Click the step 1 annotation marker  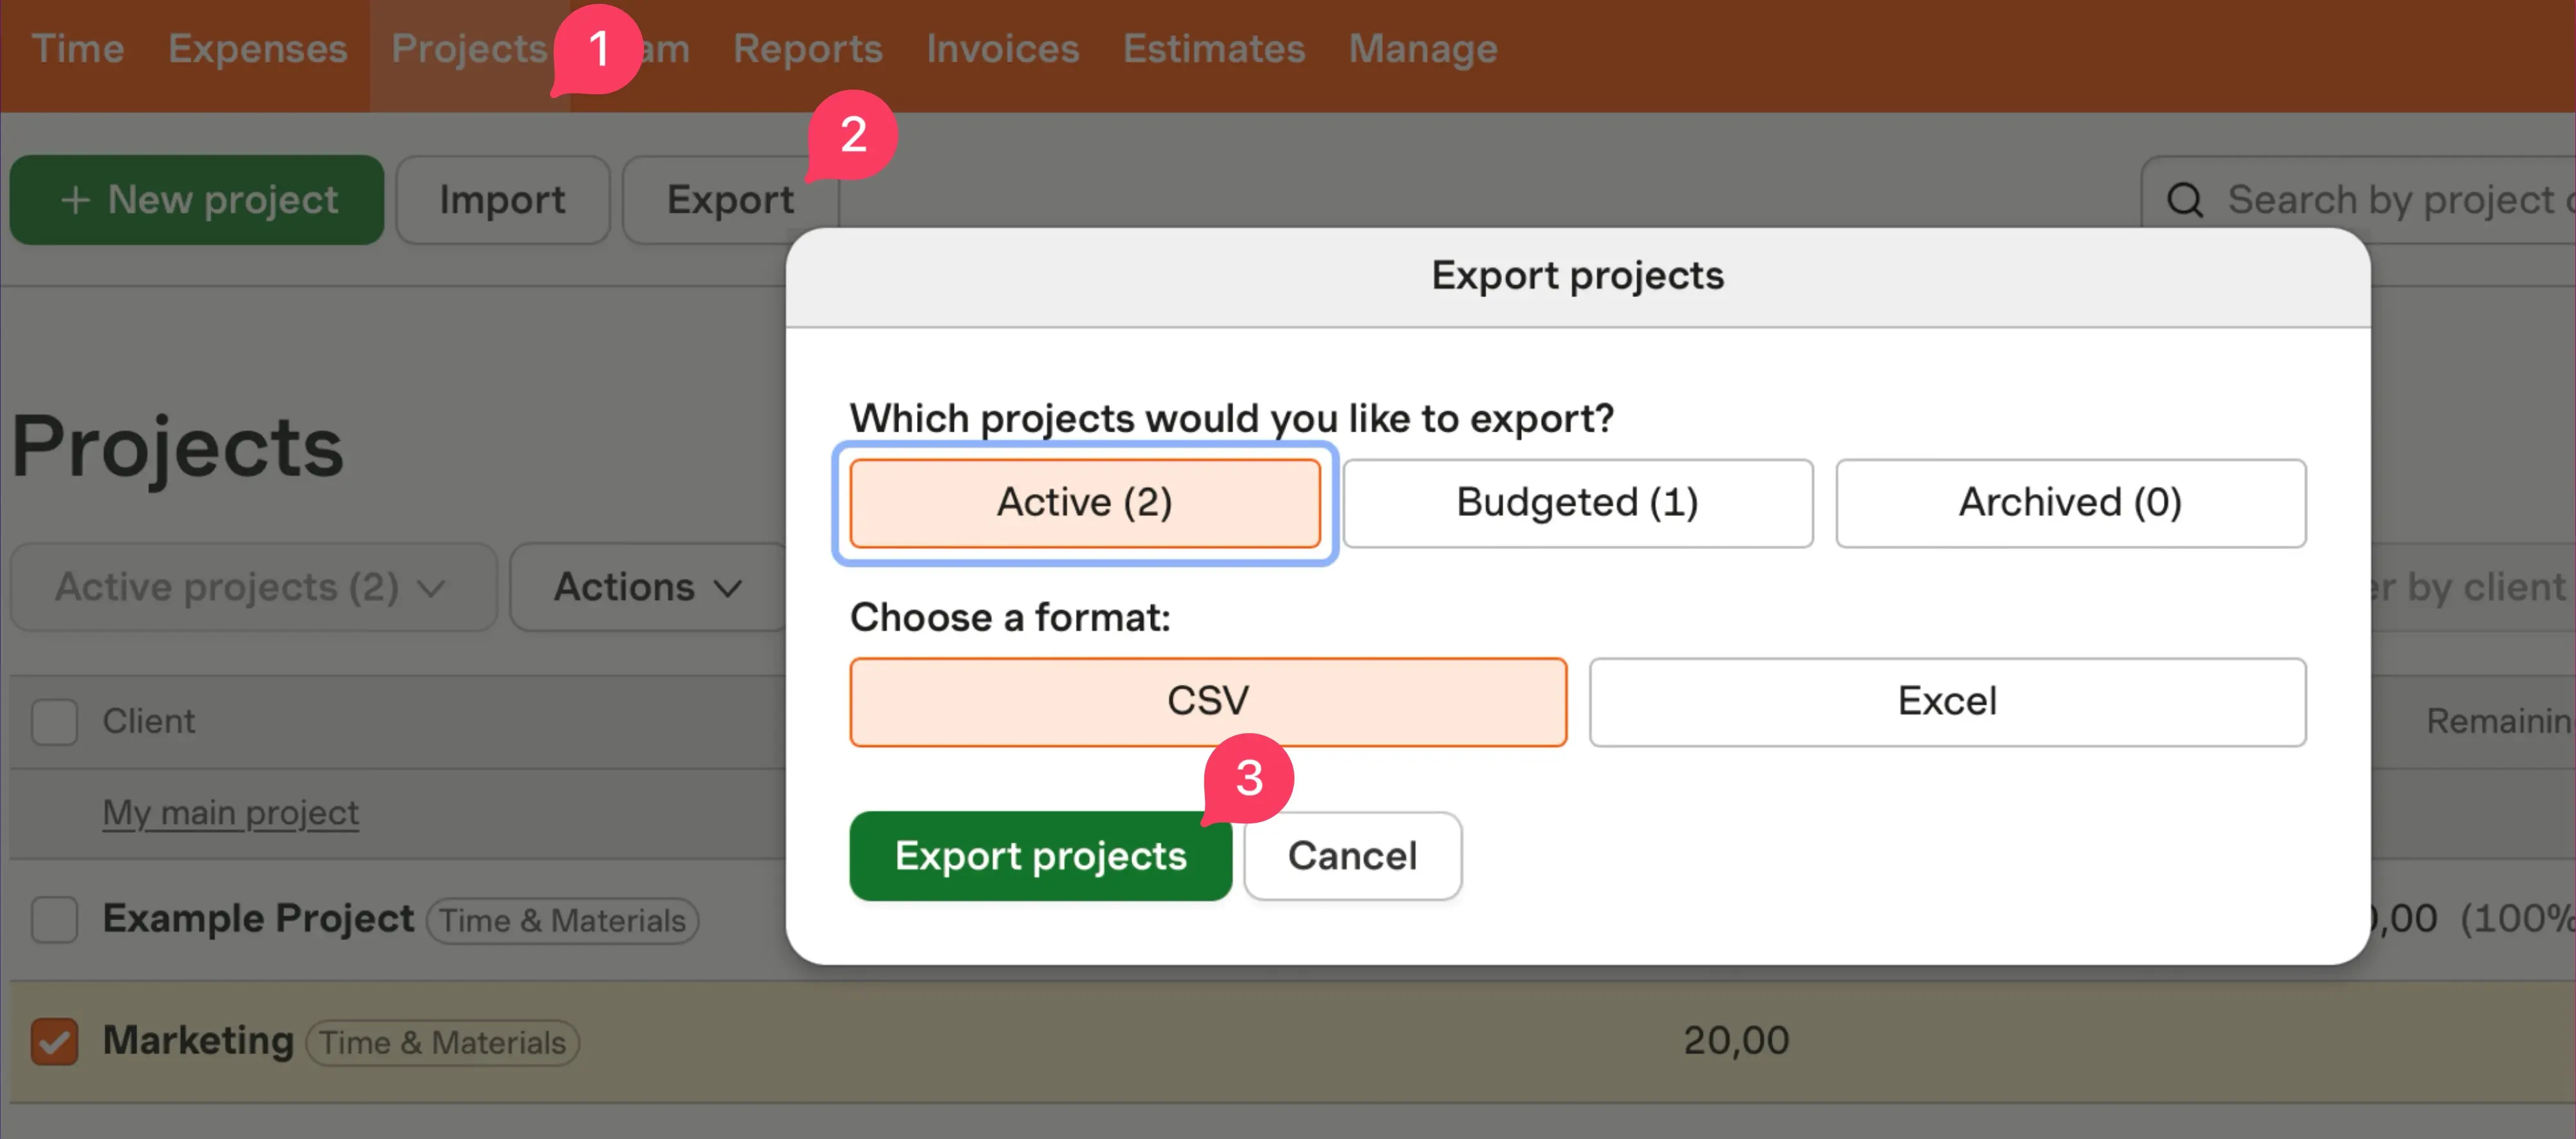coord(598,49)
